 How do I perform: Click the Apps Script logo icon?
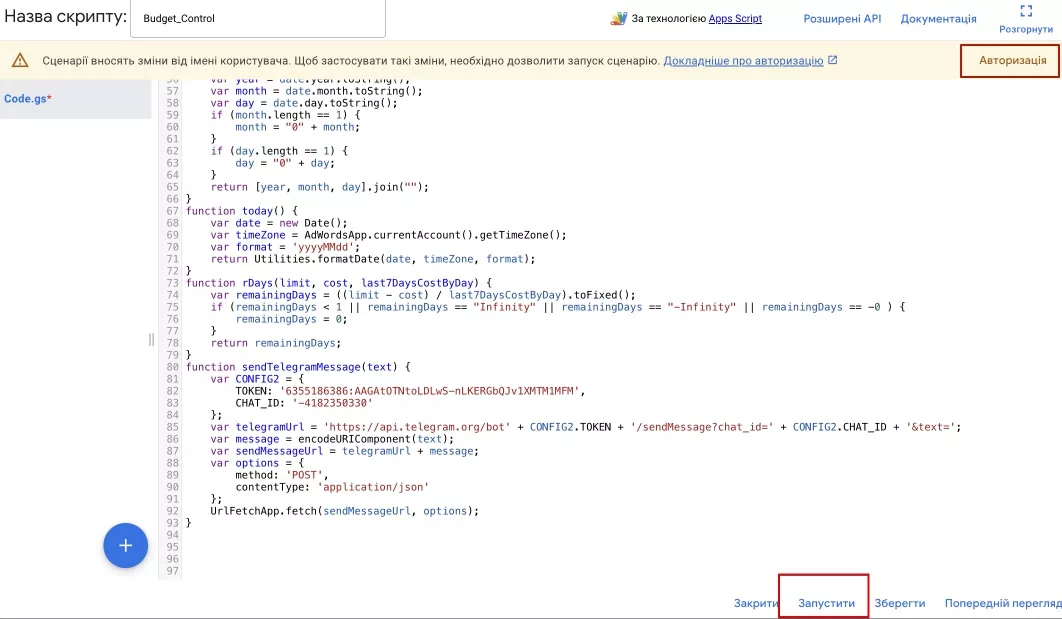tap(618, 18)
